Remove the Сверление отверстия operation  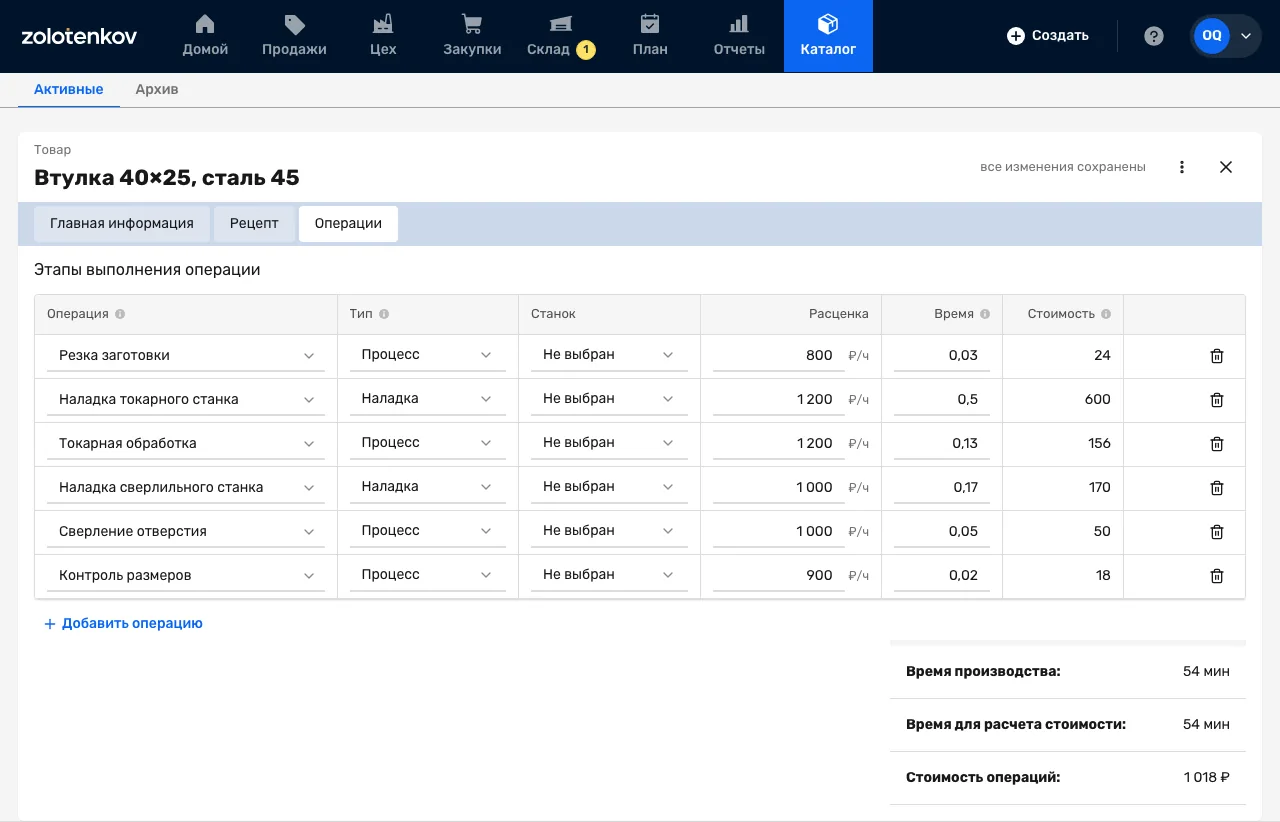tap(1217, 532)
